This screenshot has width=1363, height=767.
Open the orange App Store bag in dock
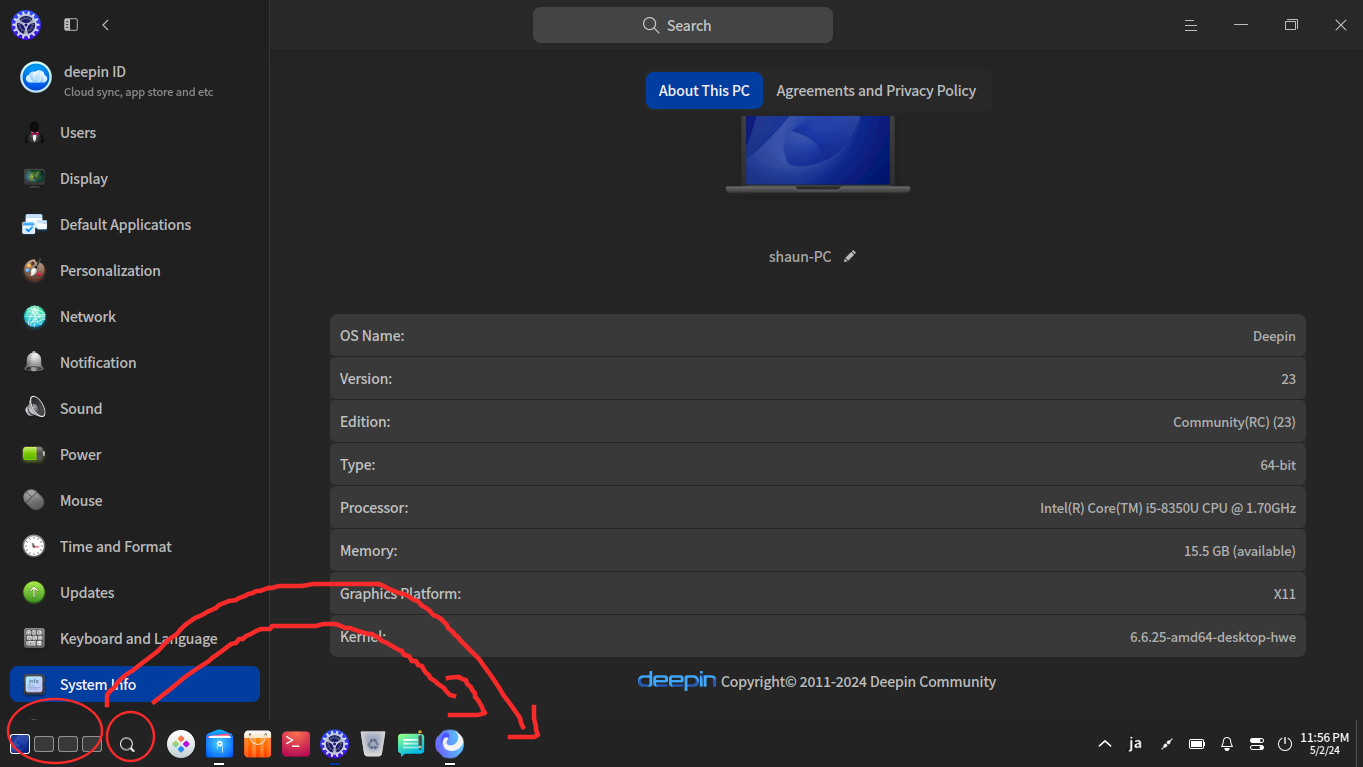(x=258, y=744)
